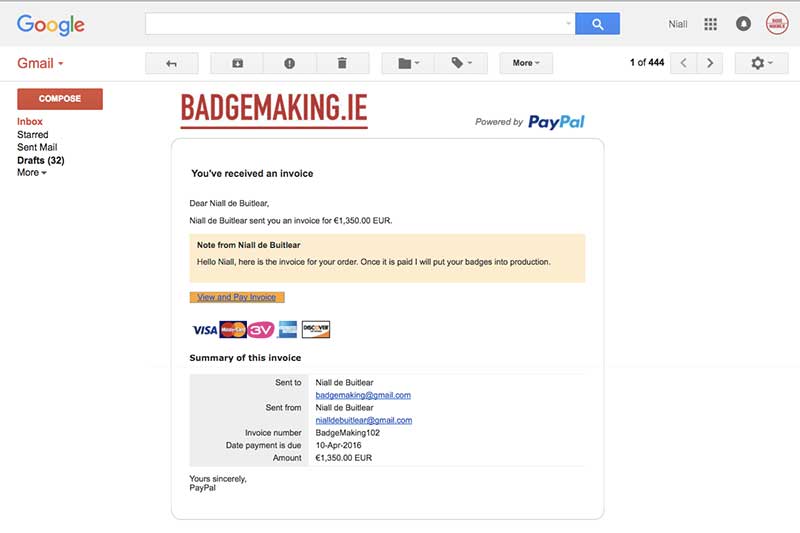
Task: Click 'Summary of this invoice' heading
Action: click(245, 358)
